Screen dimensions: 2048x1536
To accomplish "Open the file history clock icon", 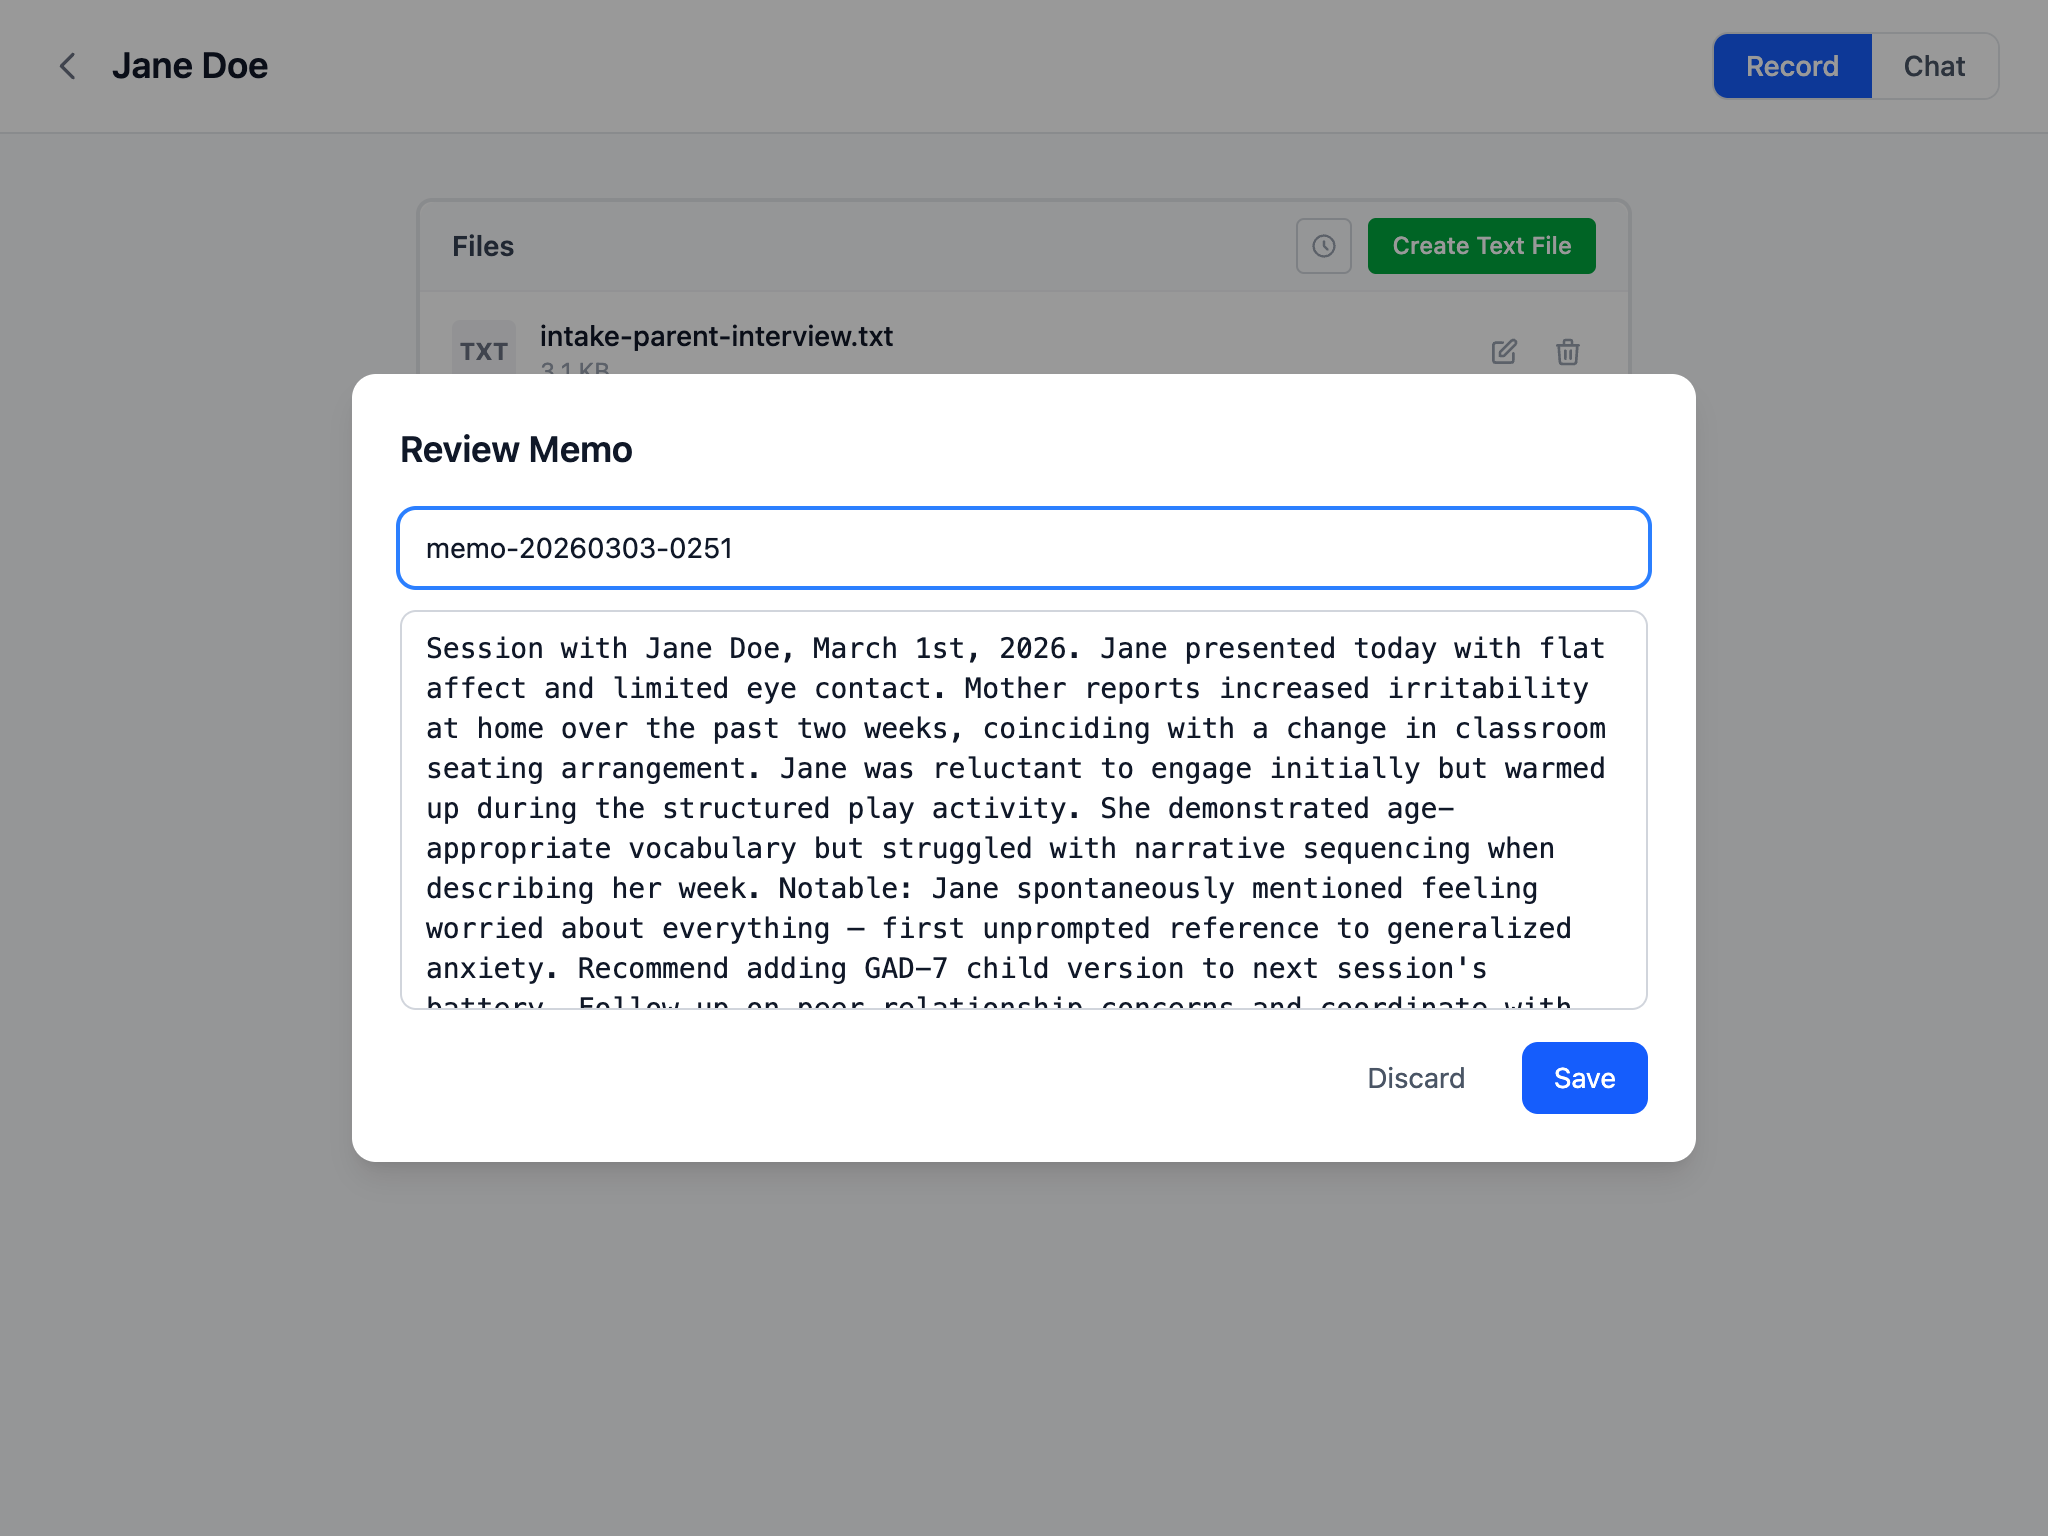I will [1323, 246].
